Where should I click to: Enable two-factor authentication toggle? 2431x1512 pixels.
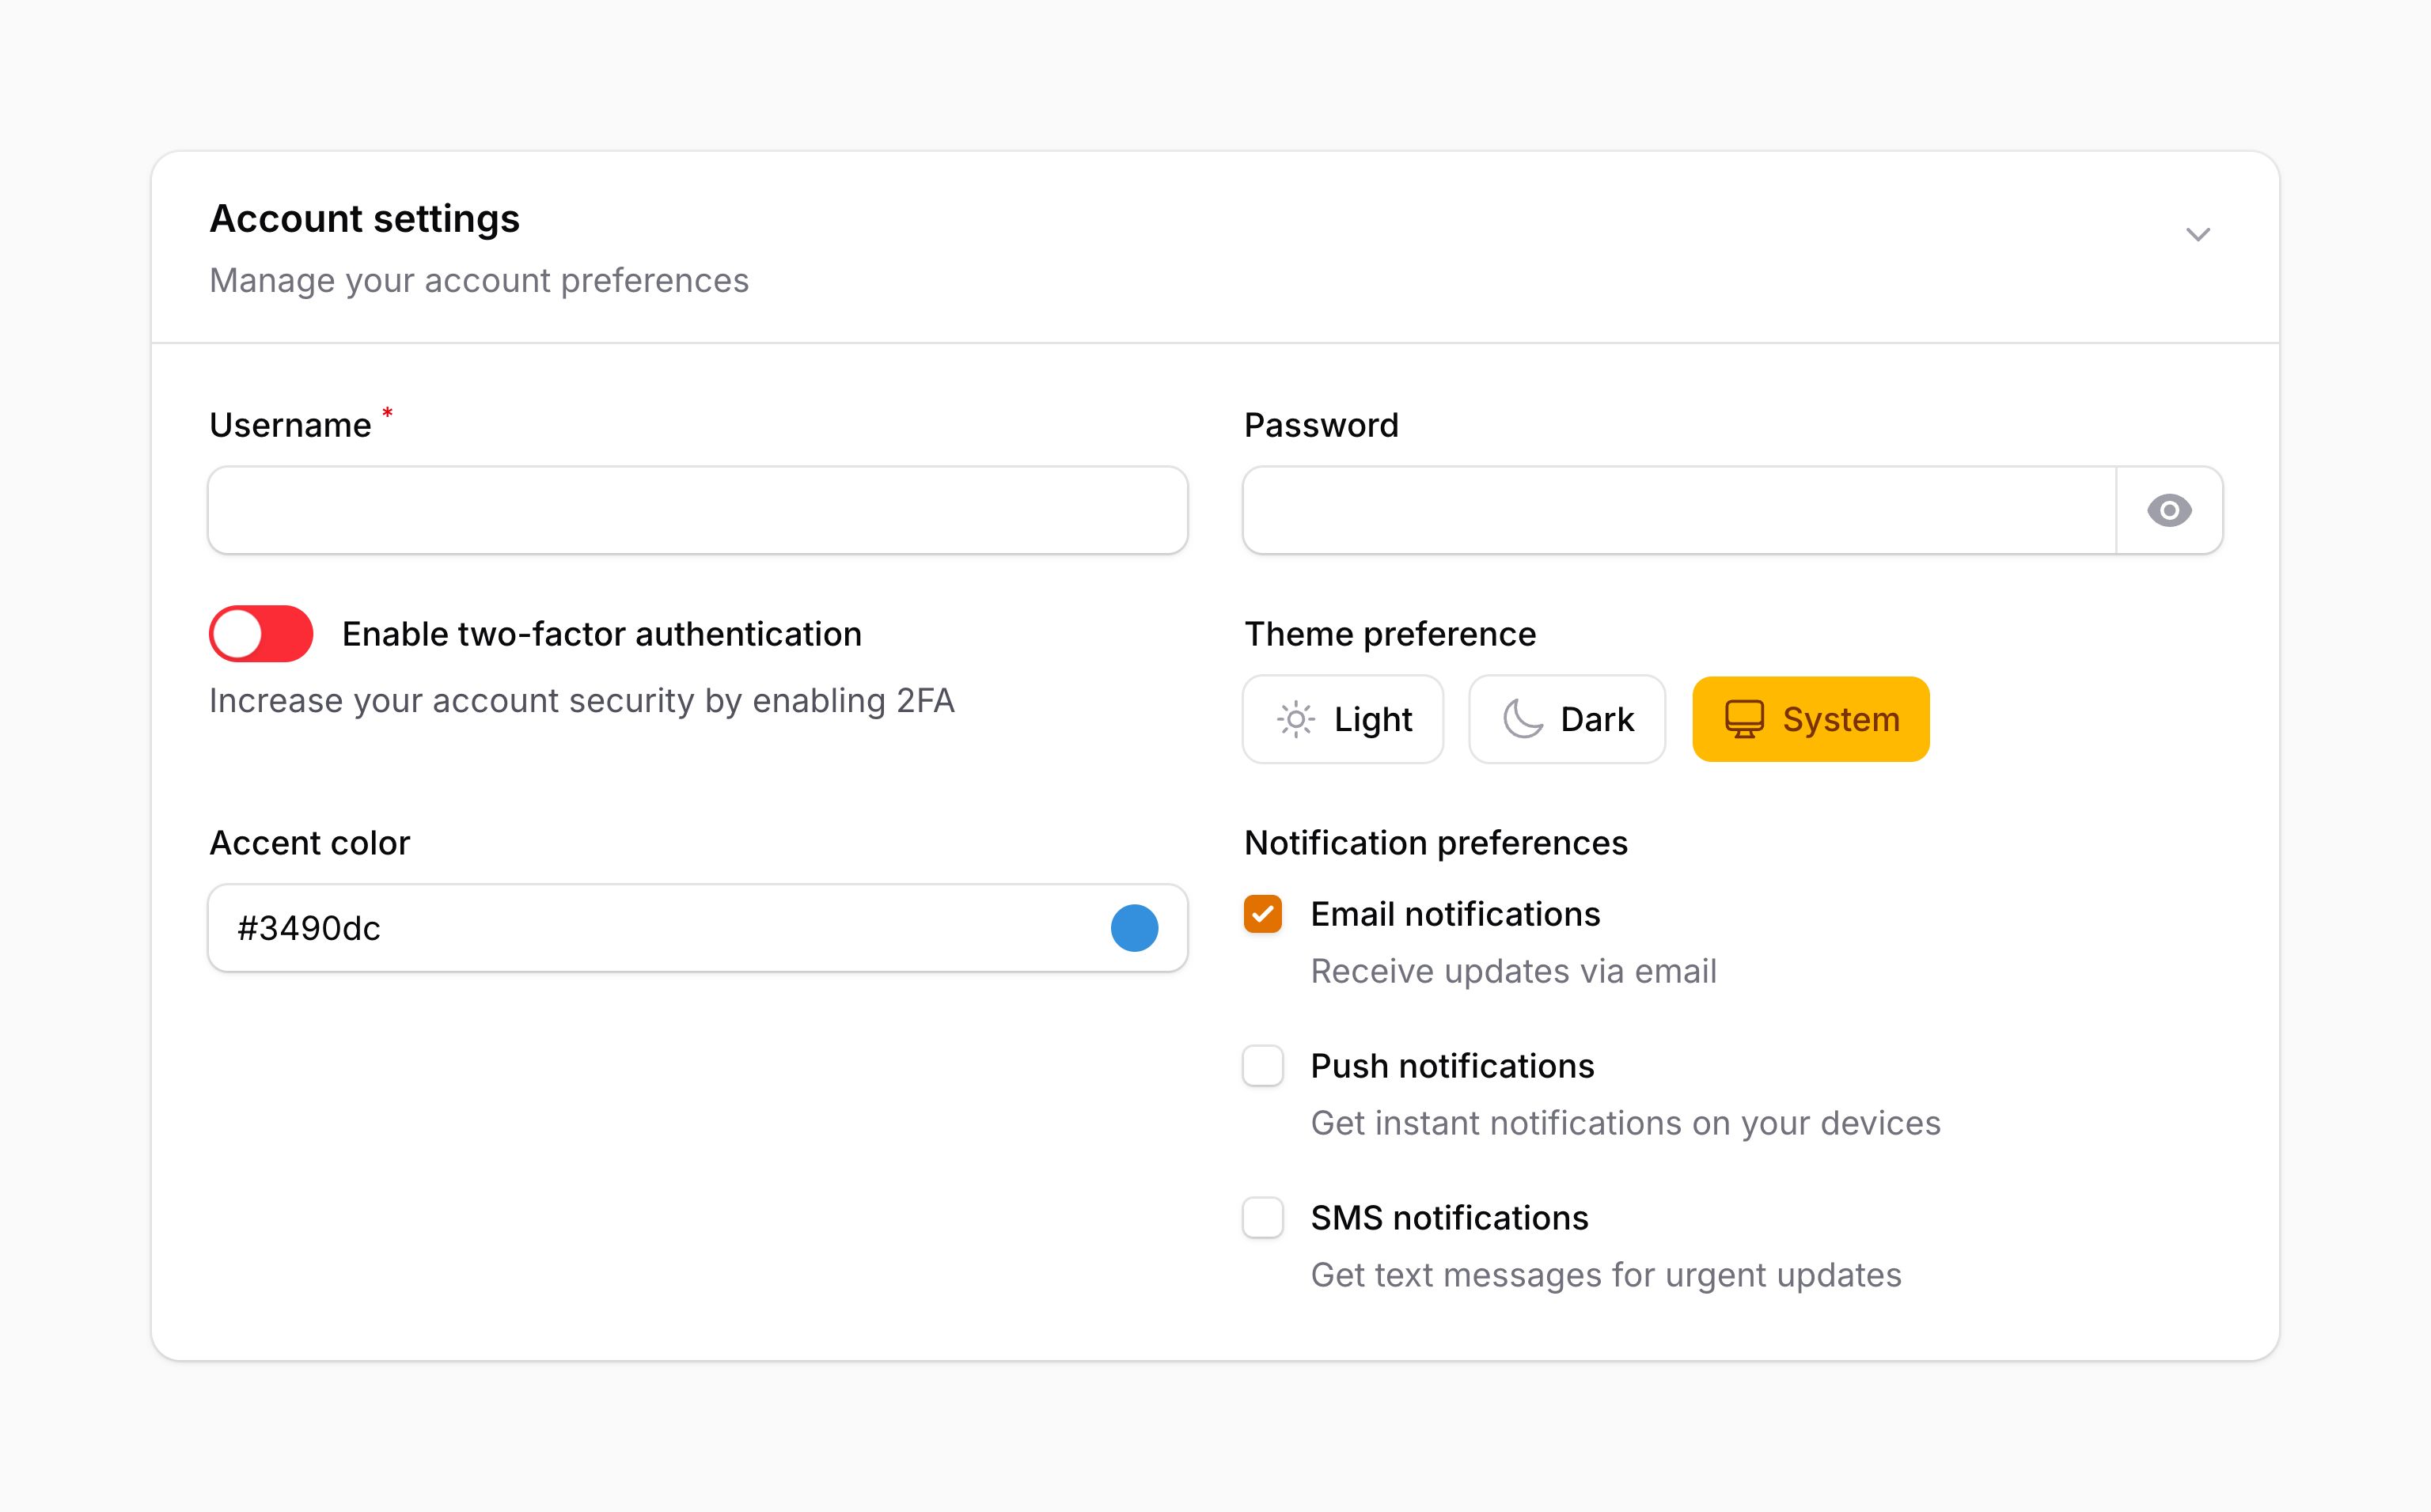(x=260, y=633)
